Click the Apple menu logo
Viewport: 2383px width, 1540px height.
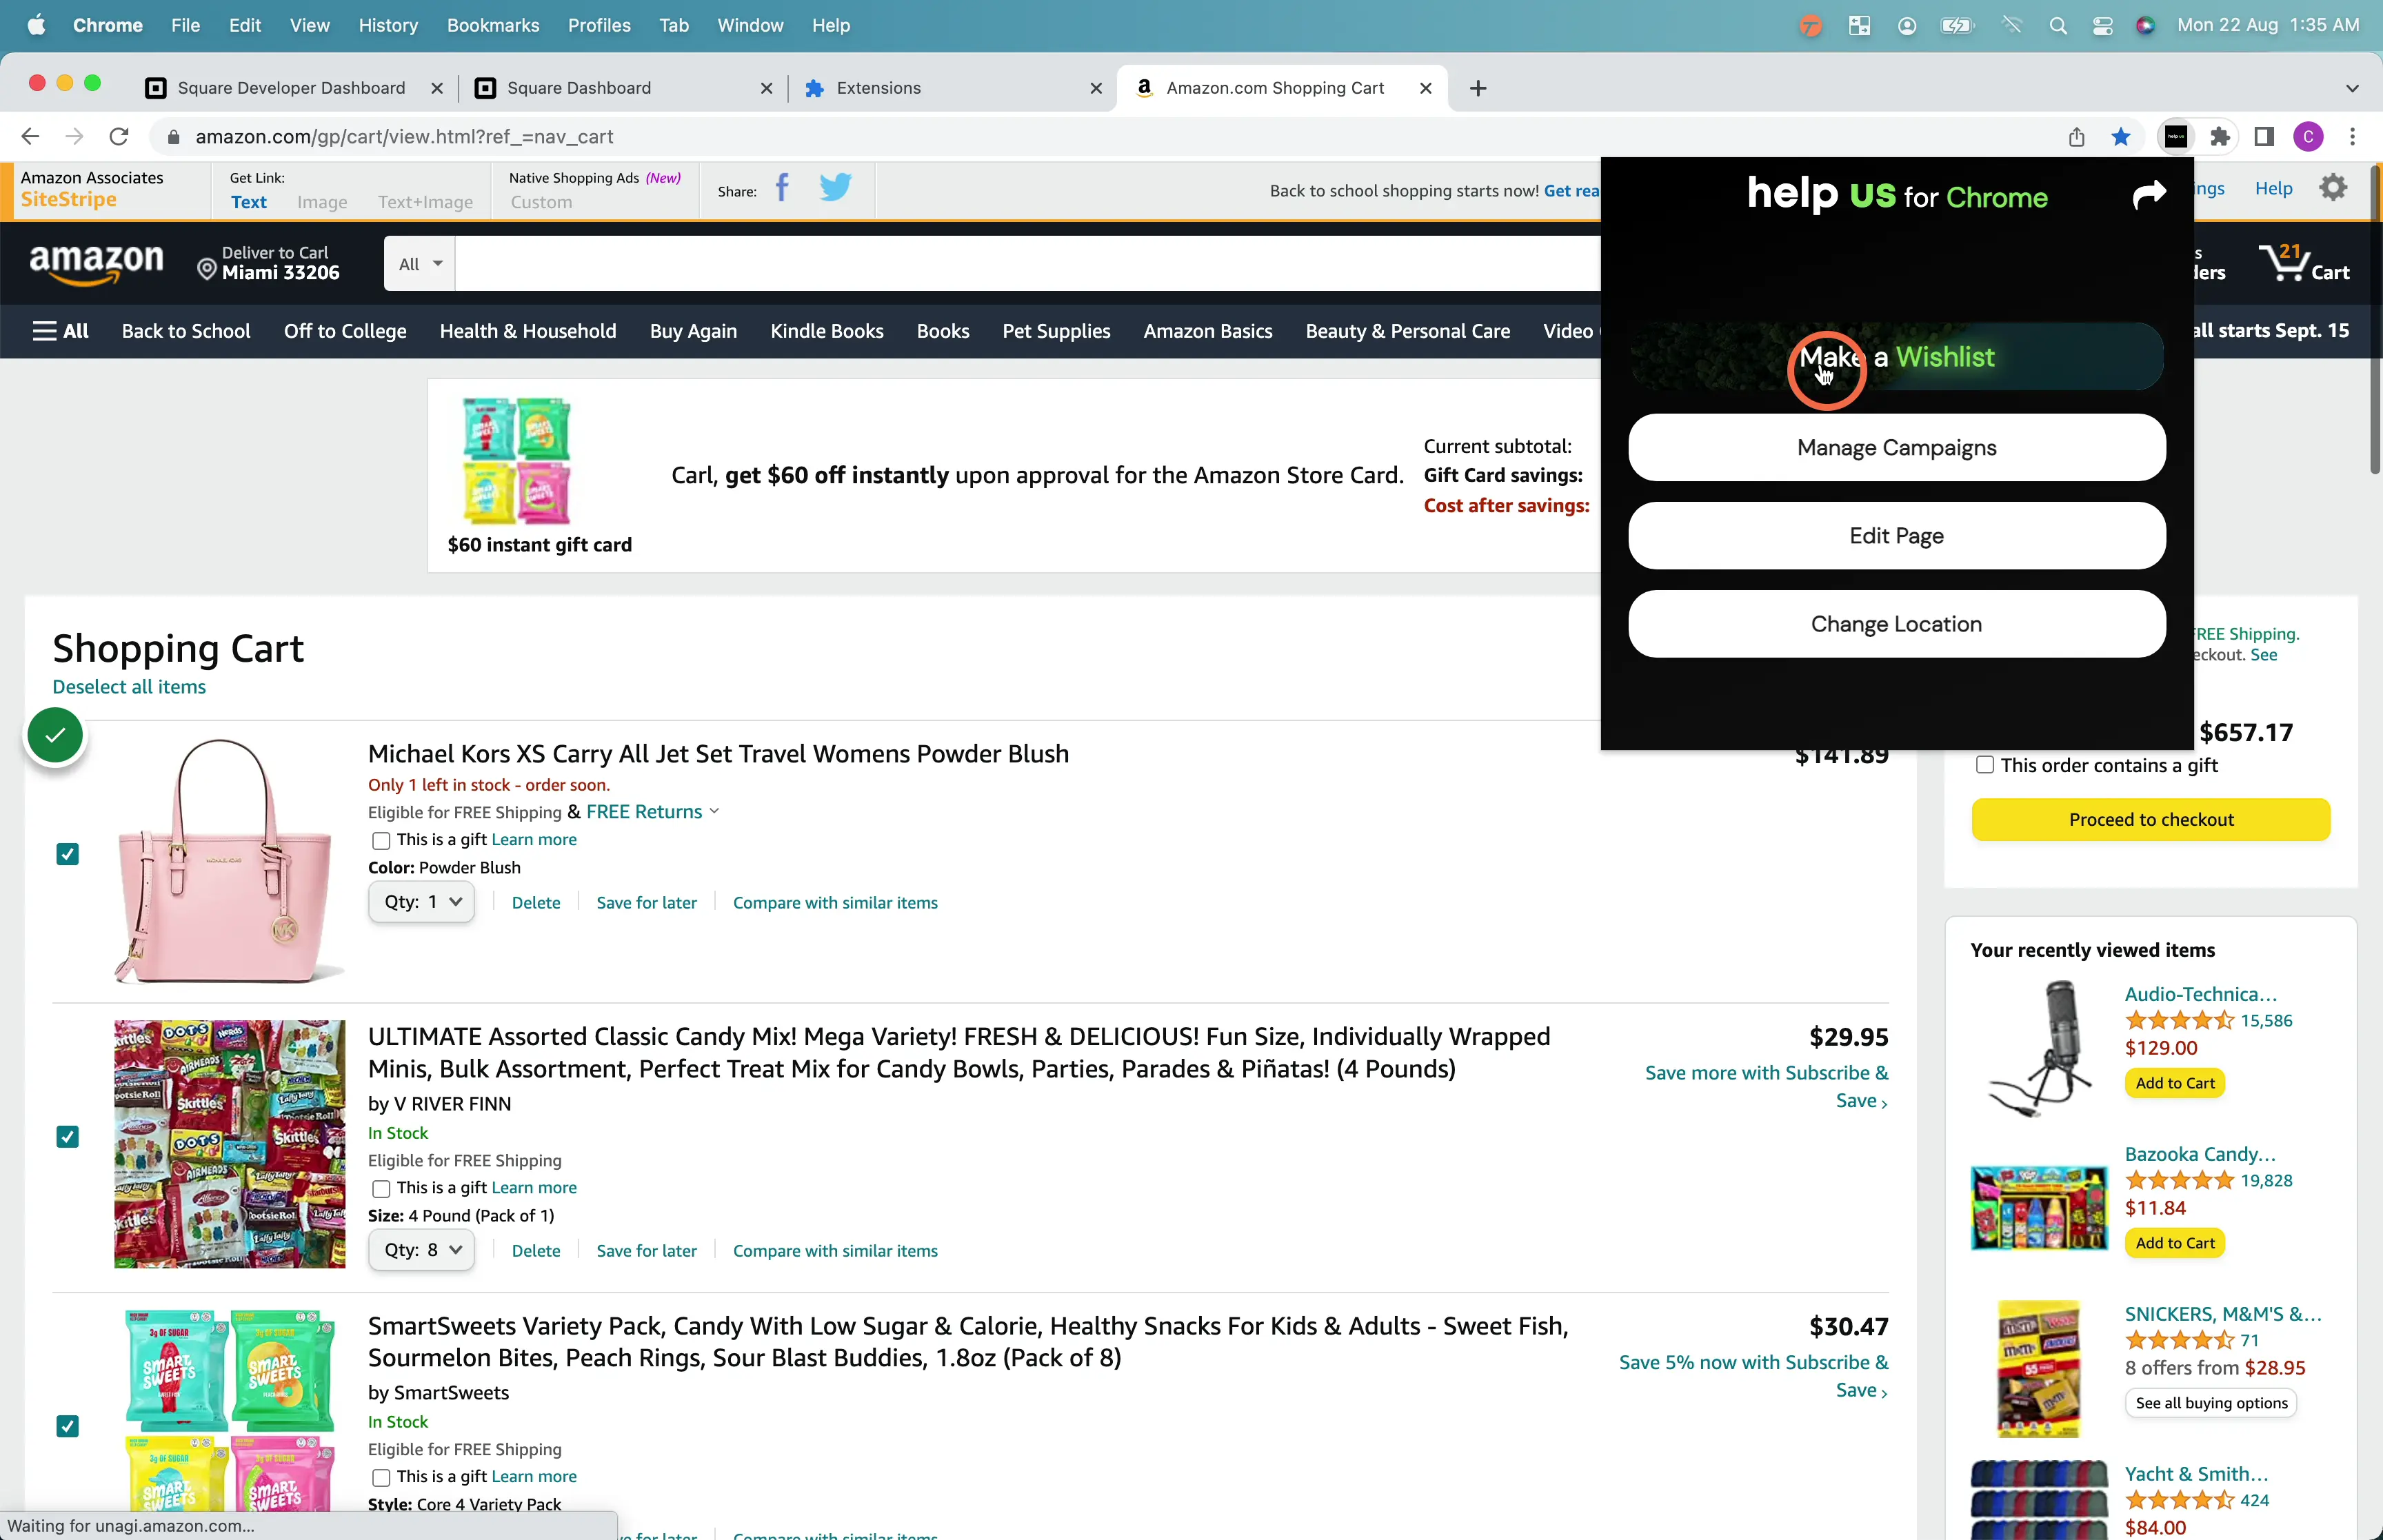tap(36, 25)
